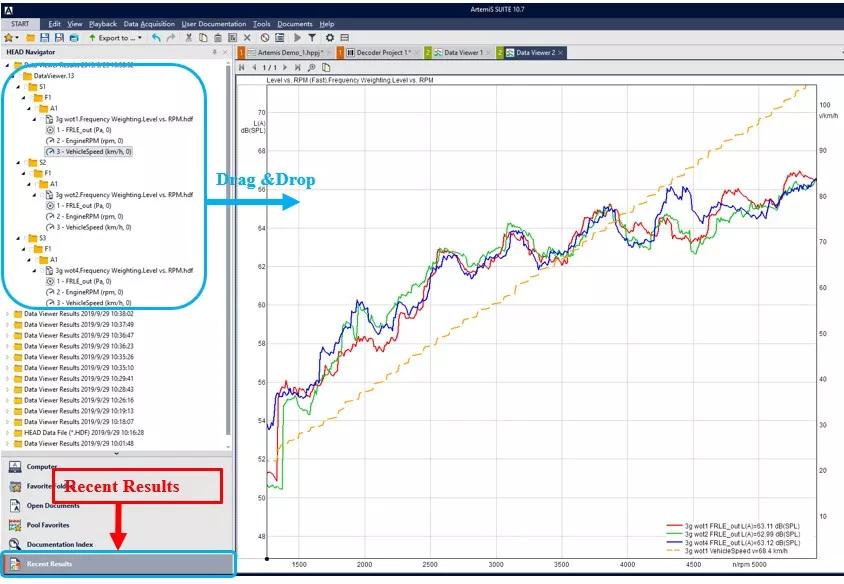
Task: Click the undo arrow in the toolbar
Action: [157, 38]
